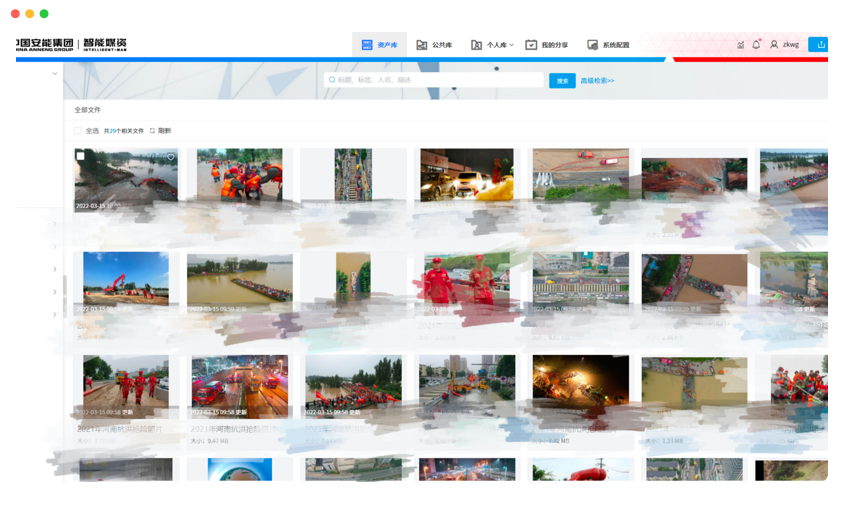
Task: Click the 中国安能集团 logo
Action: (x=45, y=44)
